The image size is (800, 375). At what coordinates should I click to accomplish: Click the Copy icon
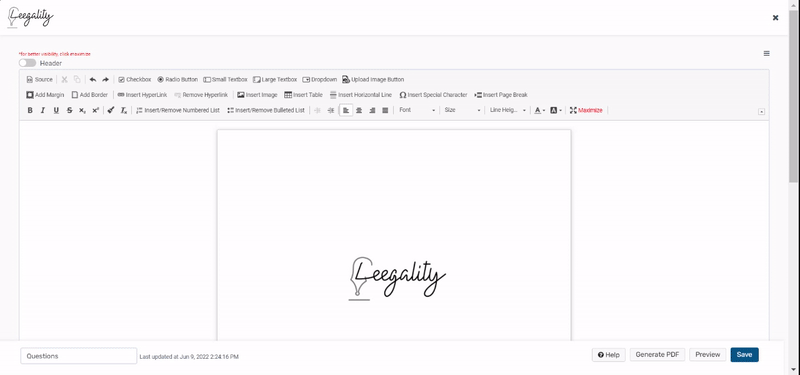[x=77, y=80]
